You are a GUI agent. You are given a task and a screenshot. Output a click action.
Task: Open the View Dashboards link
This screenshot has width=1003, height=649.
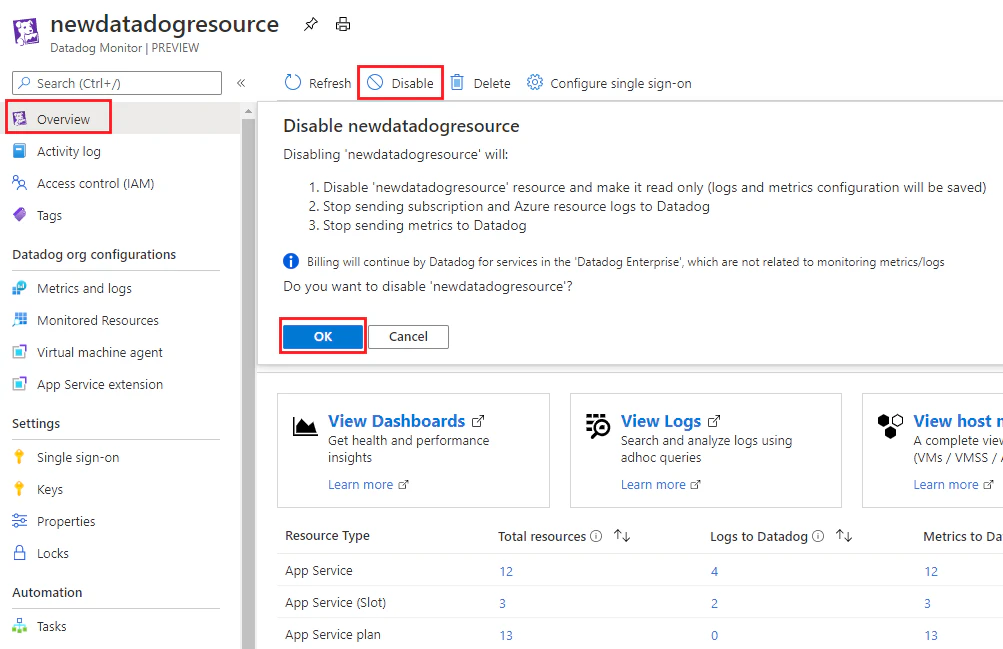397,421
